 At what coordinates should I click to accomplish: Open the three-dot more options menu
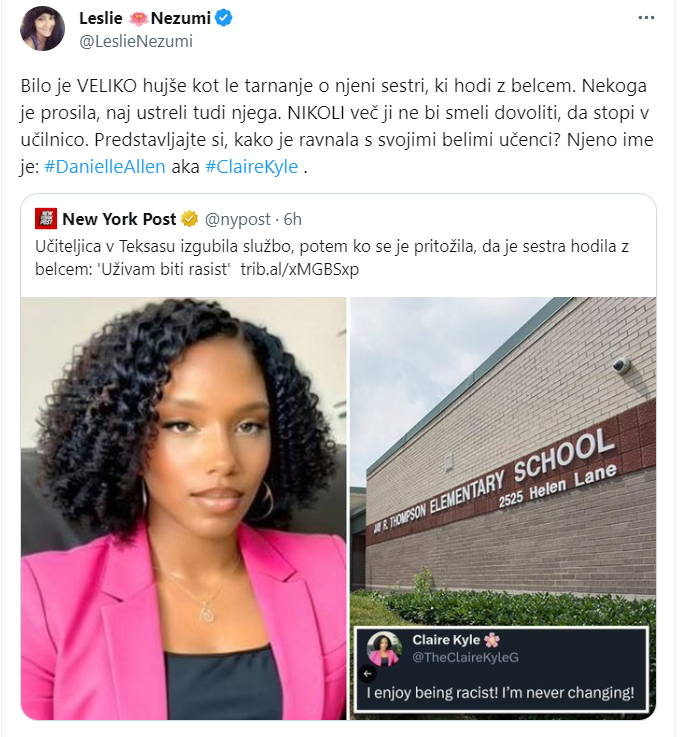click(646, 18)
